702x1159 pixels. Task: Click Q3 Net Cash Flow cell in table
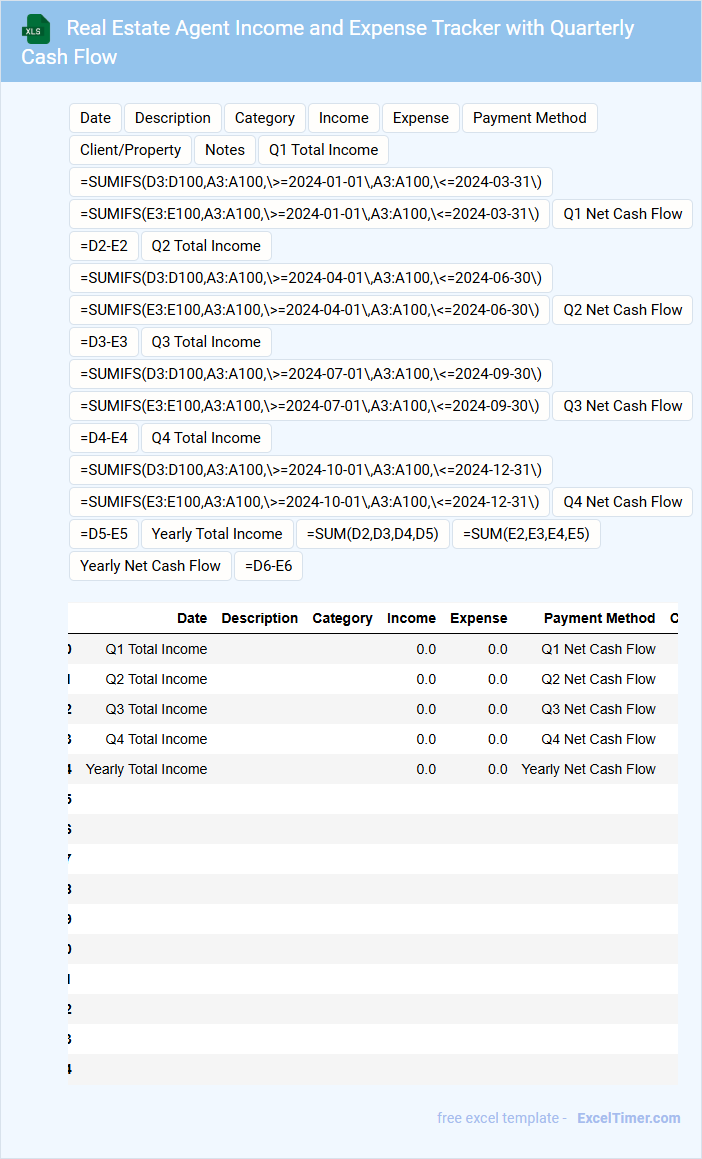click(x=599, y=710)
